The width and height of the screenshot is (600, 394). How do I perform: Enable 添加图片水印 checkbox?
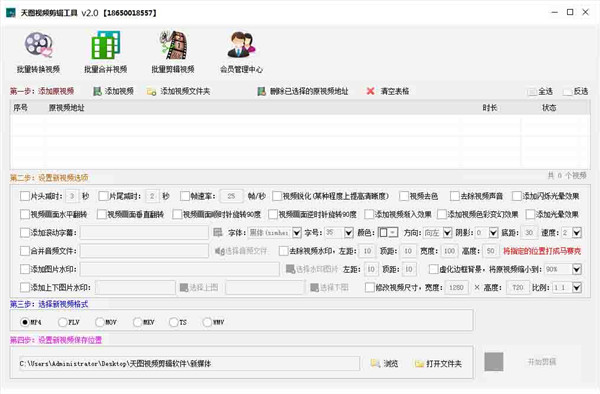[x=25, y=269]
